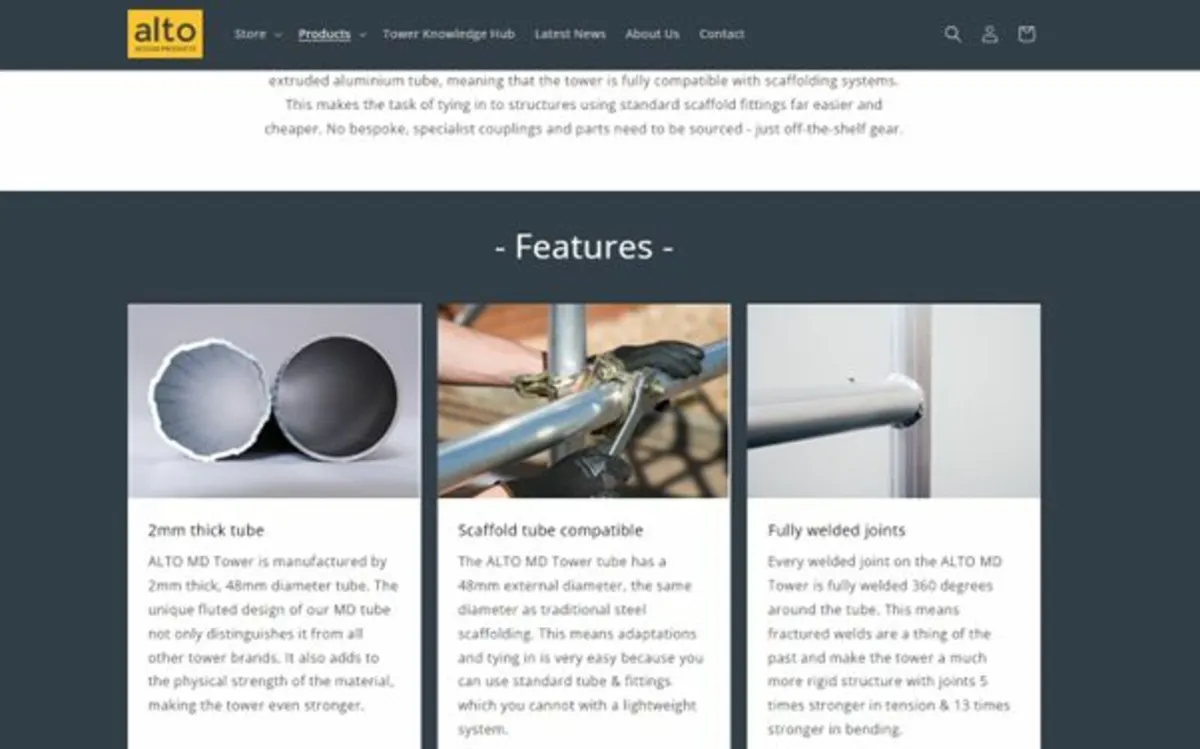The height and width of the screenshot is (749, 1200).
Task: Open the Latest News page
Action: (570, 34)
